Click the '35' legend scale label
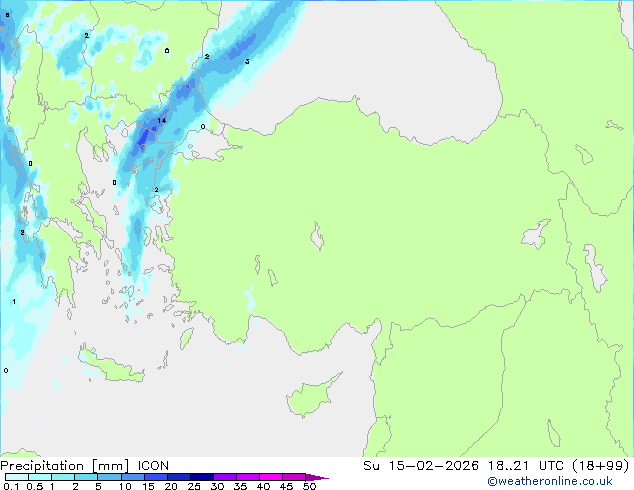Viewport: 634px width, 490px height. (240, 486)
